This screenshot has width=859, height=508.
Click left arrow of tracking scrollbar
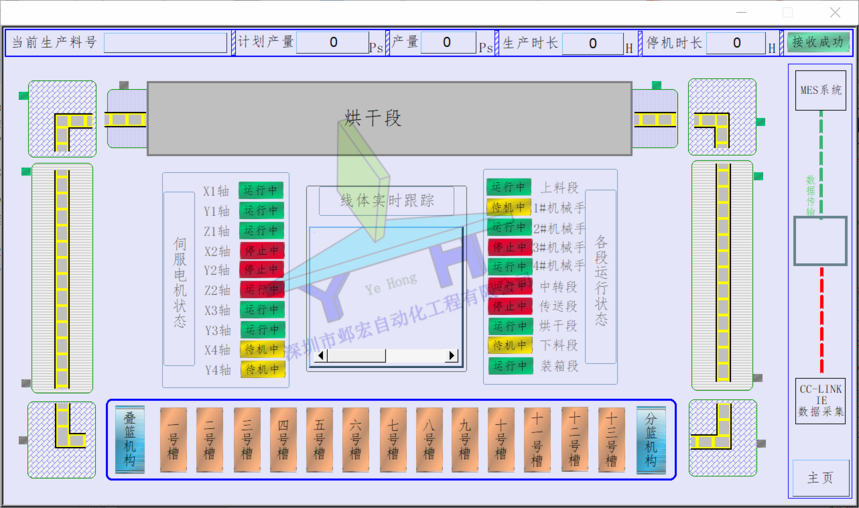pyautogui.click(x=322, y=356)
